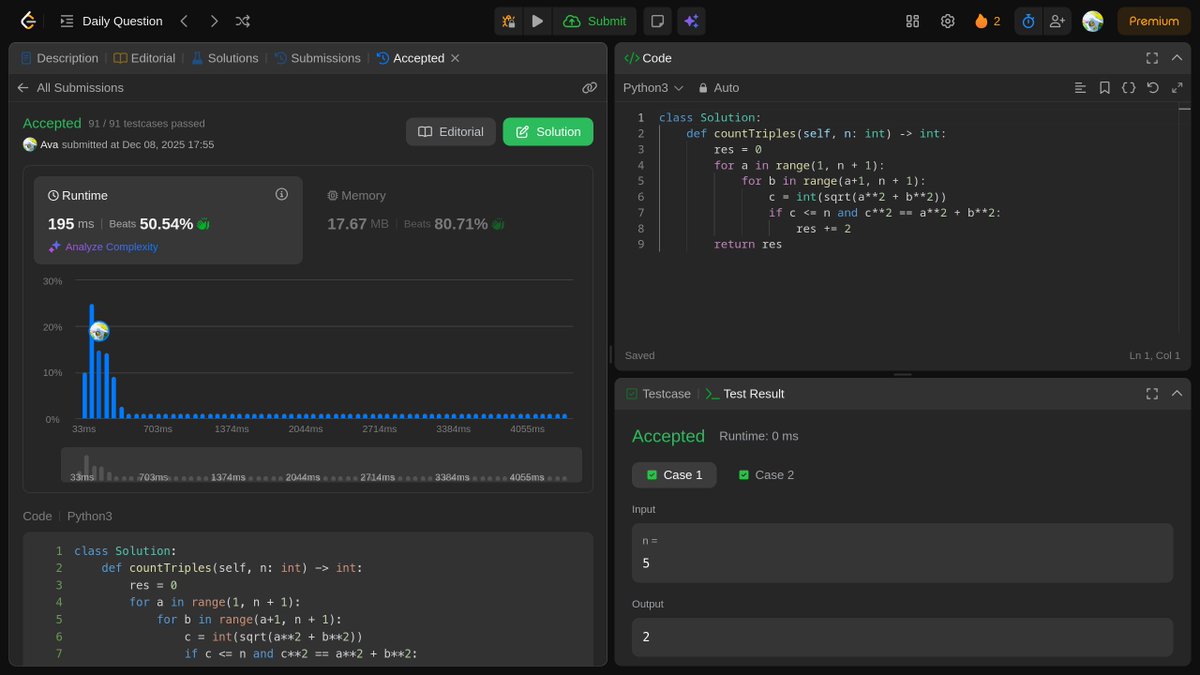
Task: Click the curly braces icon in editor
Action: (1128, 88)
